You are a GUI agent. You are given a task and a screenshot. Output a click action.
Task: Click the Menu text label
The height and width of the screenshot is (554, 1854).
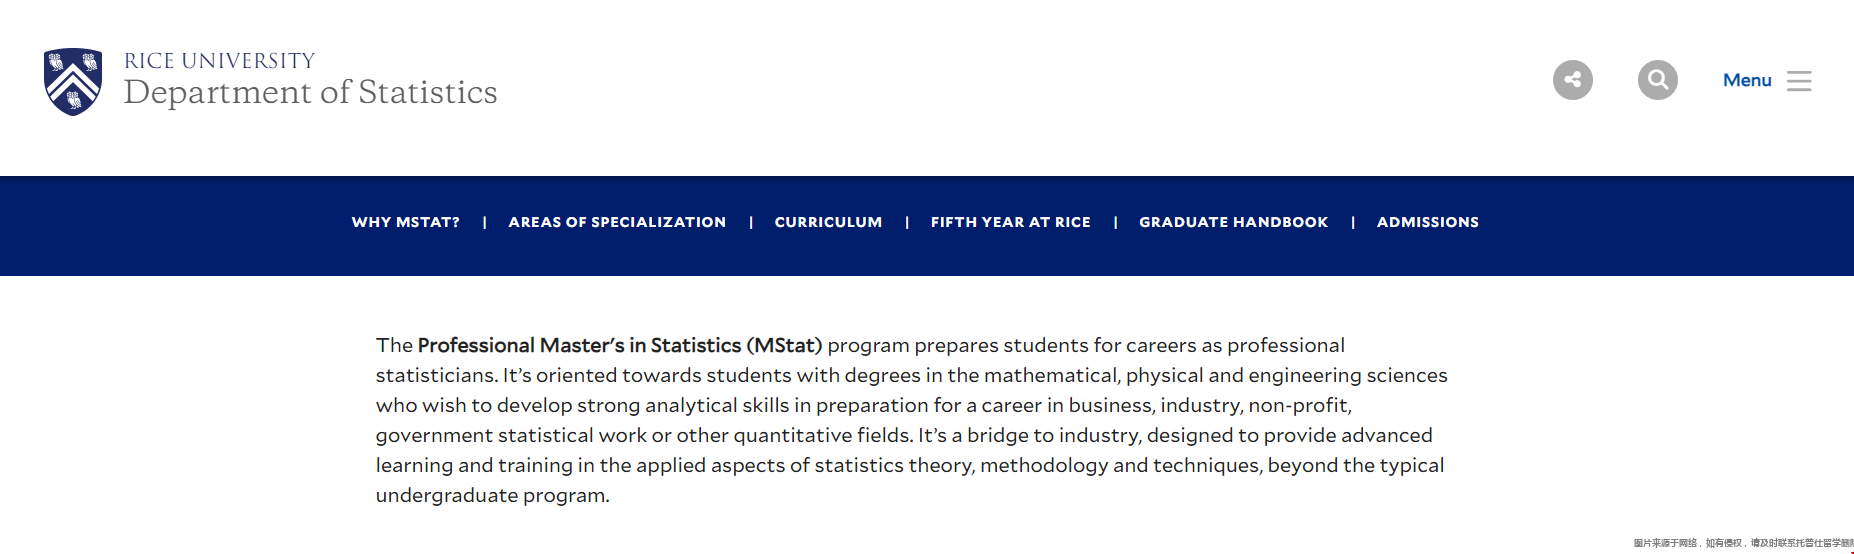click(x=1746, y=80)
